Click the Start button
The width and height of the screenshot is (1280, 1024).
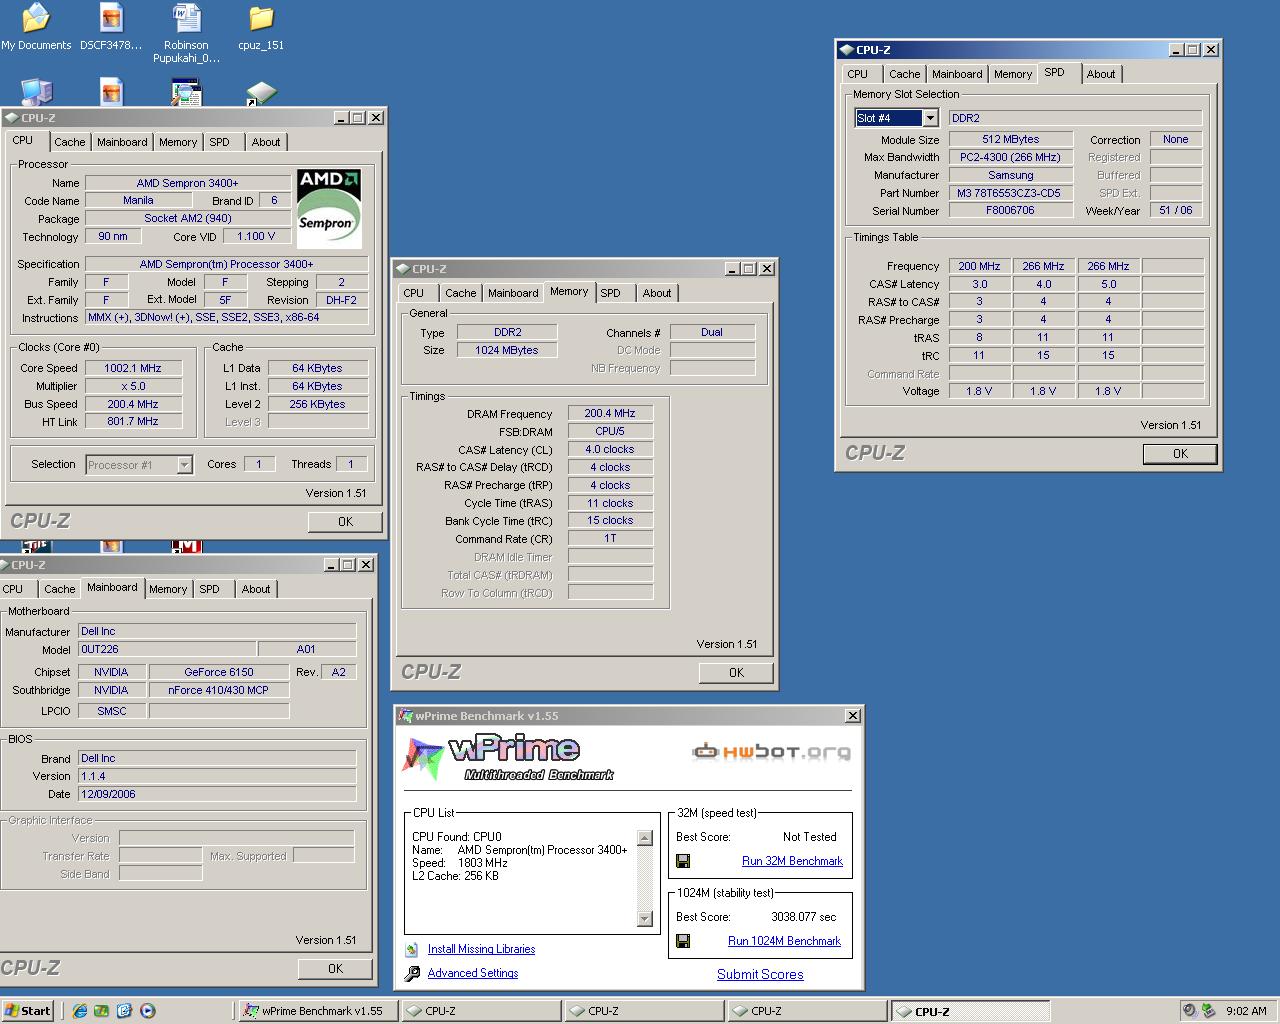(27, 1011)
